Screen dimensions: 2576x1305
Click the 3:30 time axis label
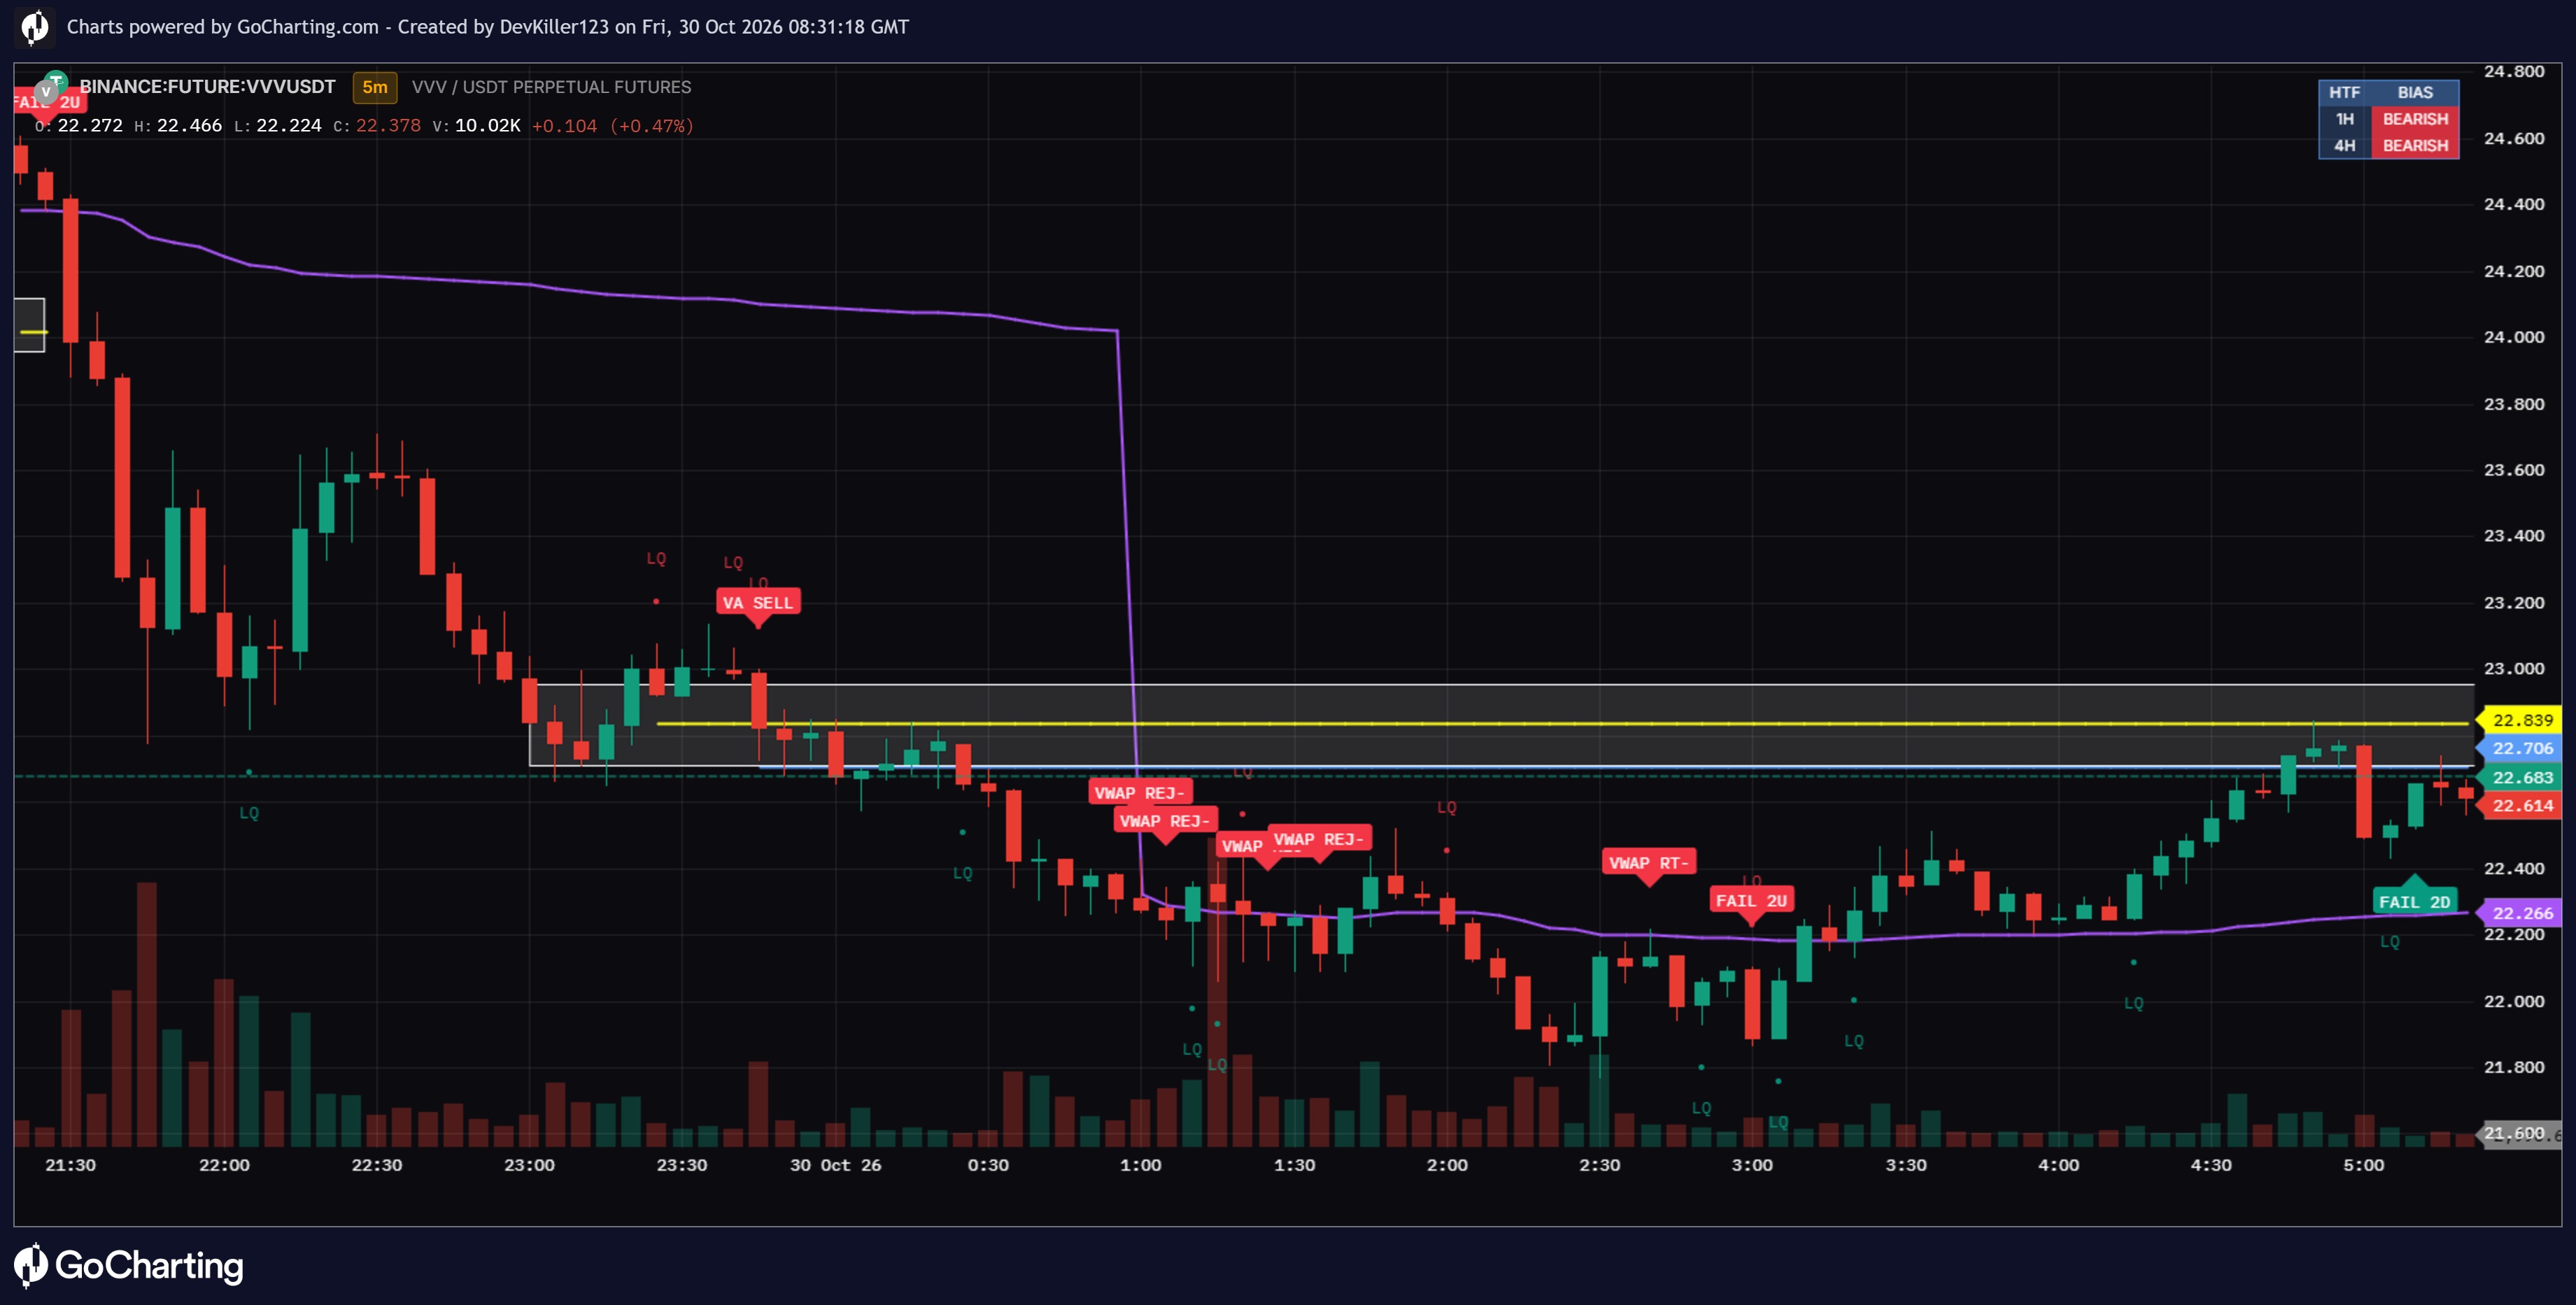tap(1906, 1165)
